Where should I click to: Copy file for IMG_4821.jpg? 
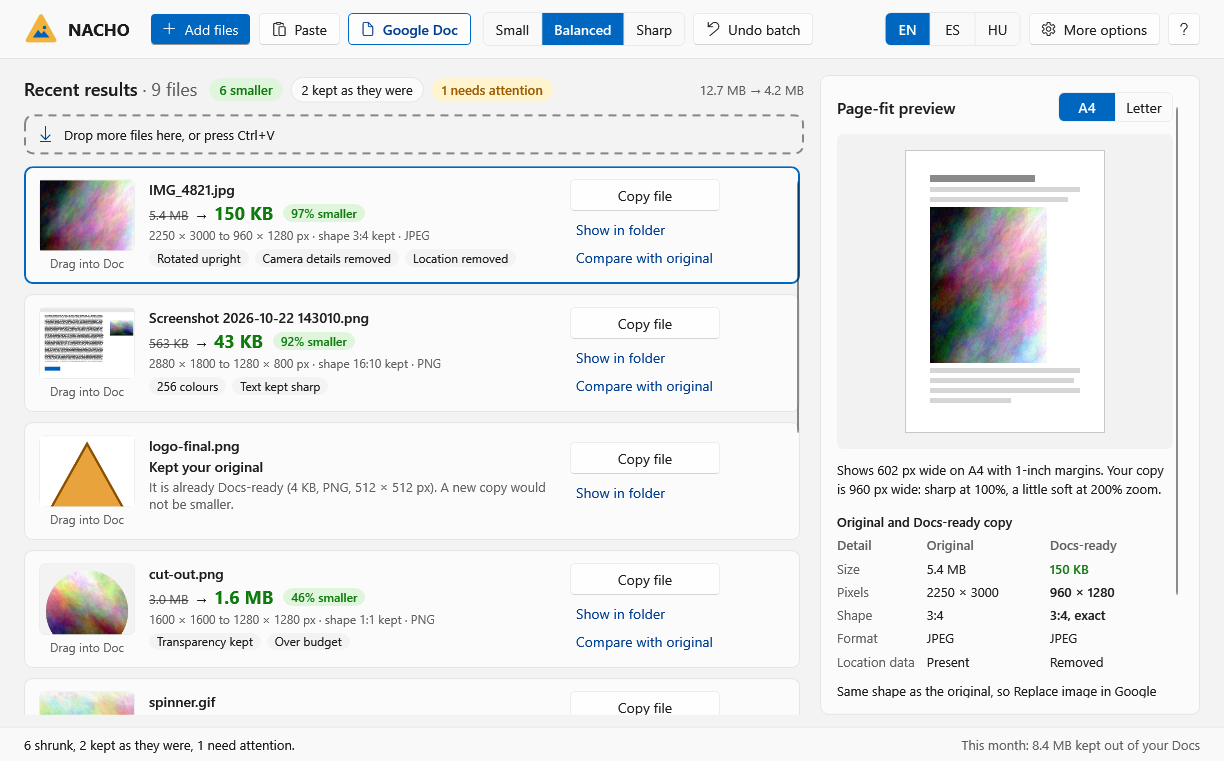pyautogui.click(x=645, y=196)
